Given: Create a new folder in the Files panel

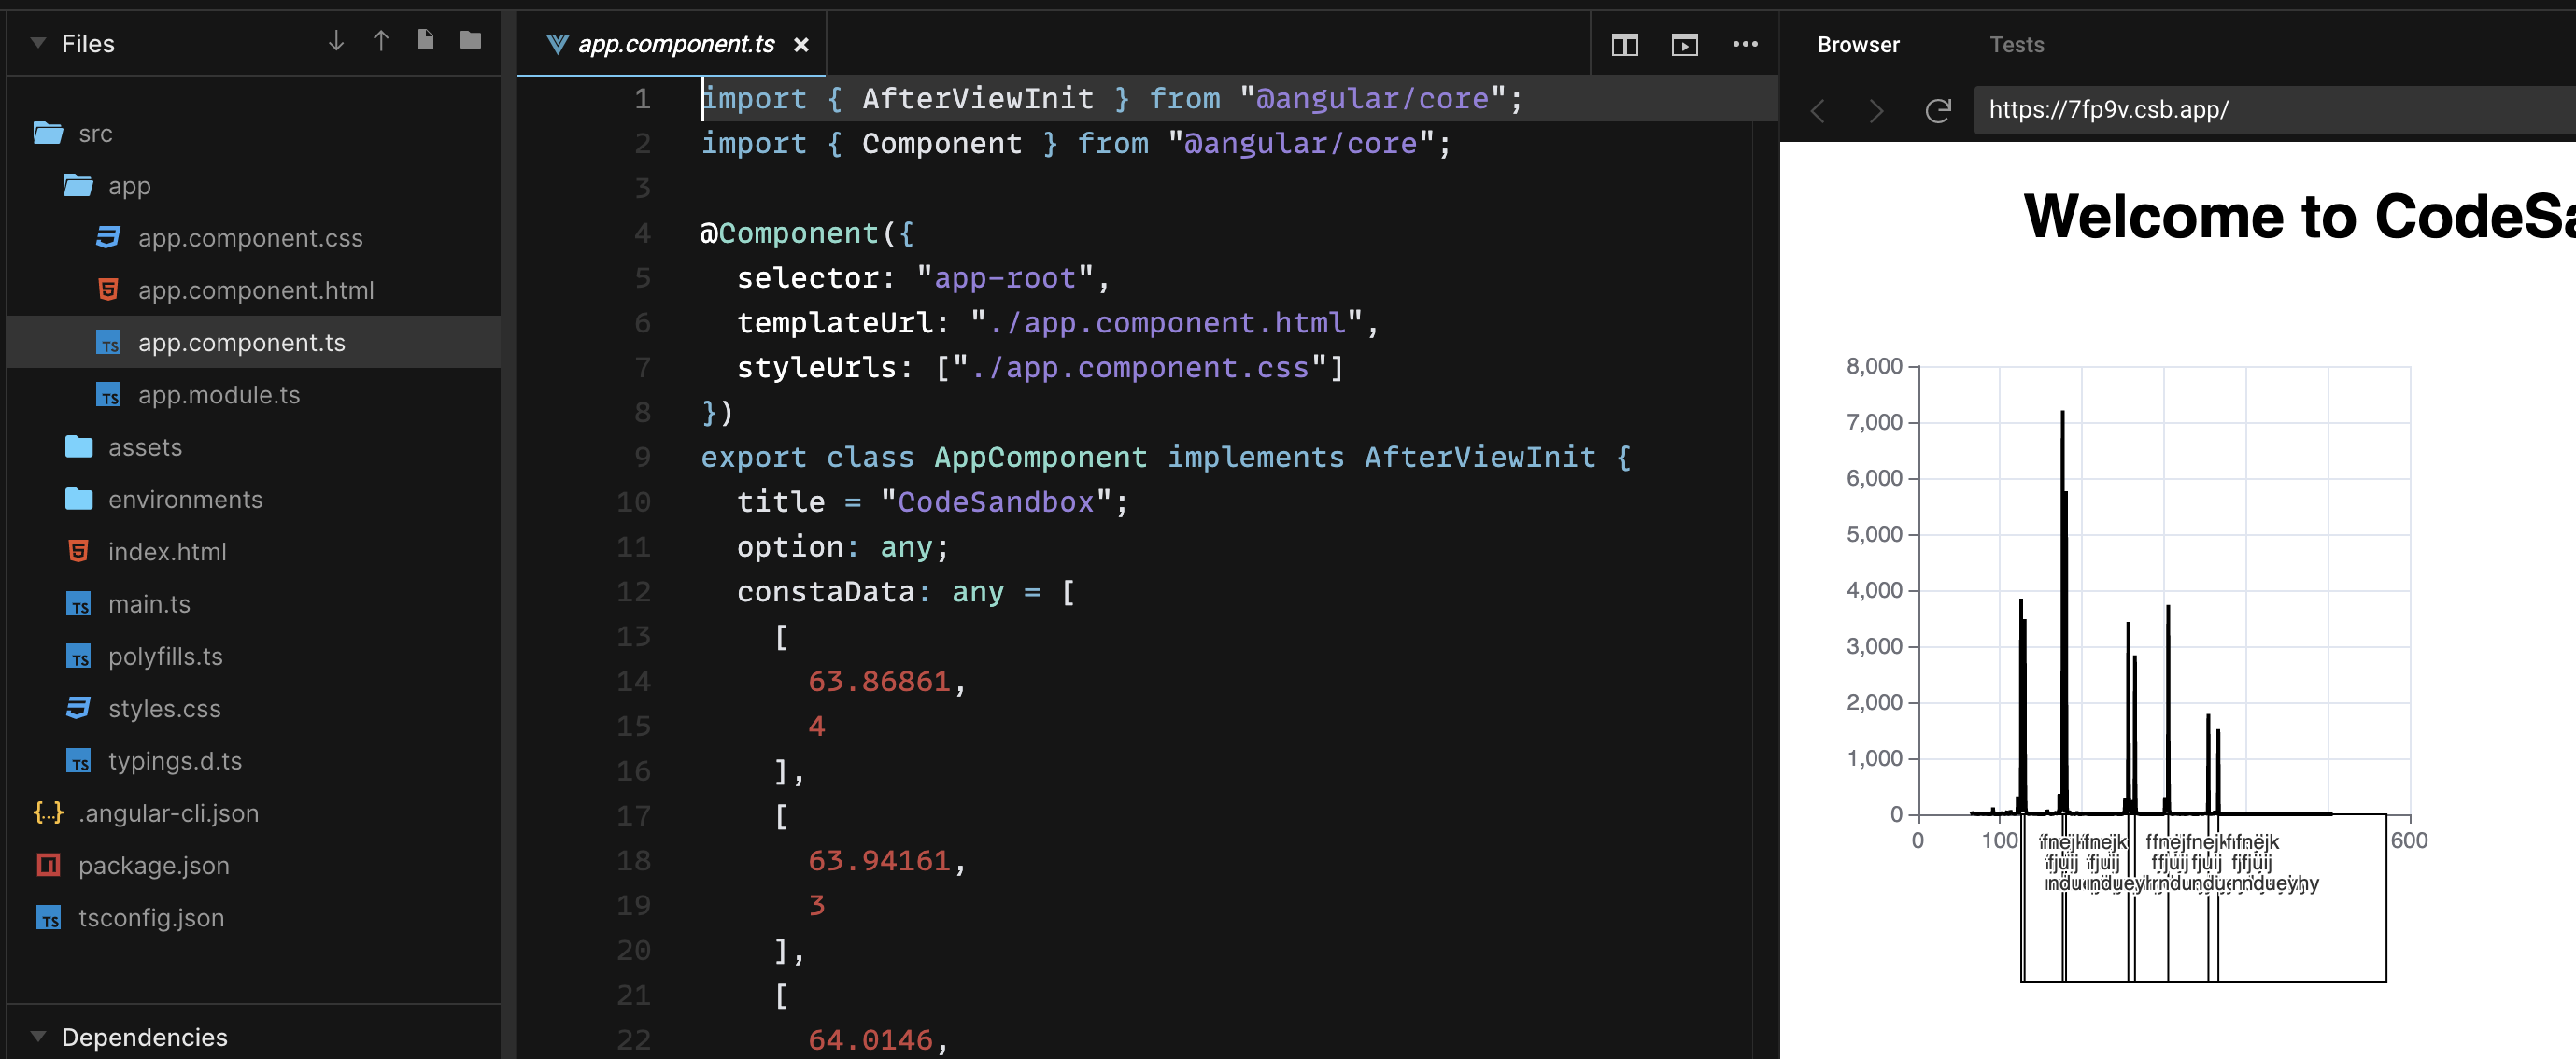Looking at the screenshot, I should pos(468,42).
